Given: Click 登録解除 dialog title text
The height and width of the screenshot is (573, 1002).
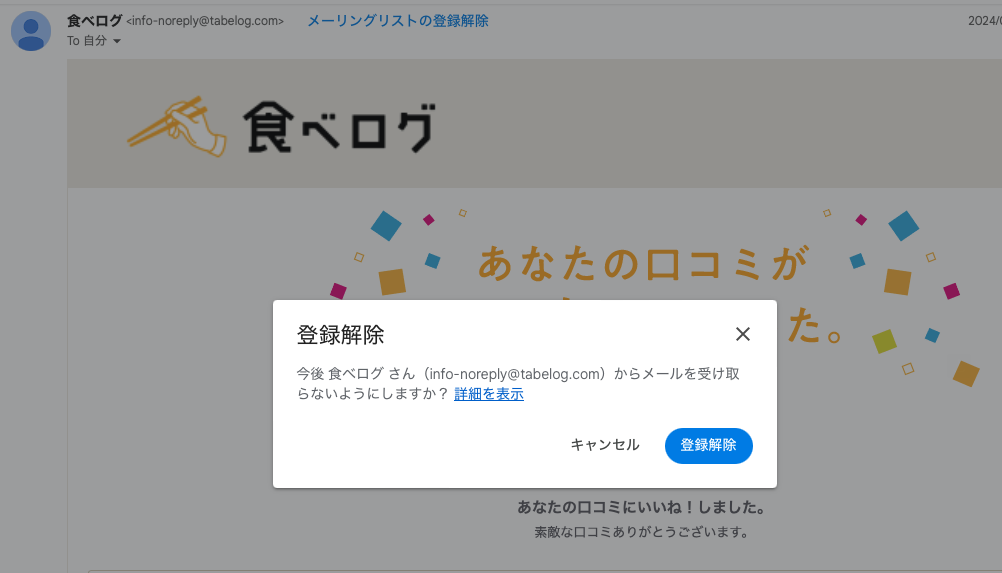Looking at the screenshot, I should tap(340, 335).
